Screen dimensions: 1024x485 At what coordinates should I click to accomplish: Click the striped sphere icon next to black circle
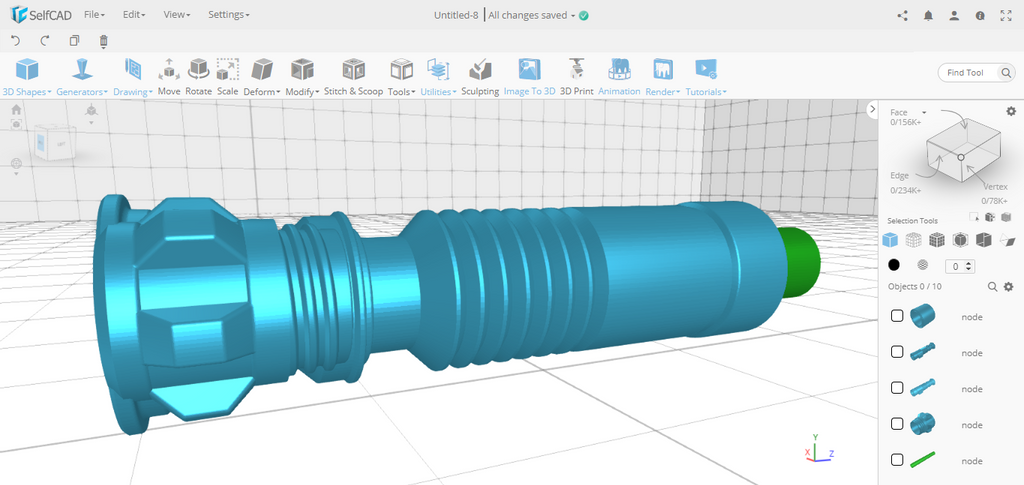pyautogui.click(x=923, y=265)
